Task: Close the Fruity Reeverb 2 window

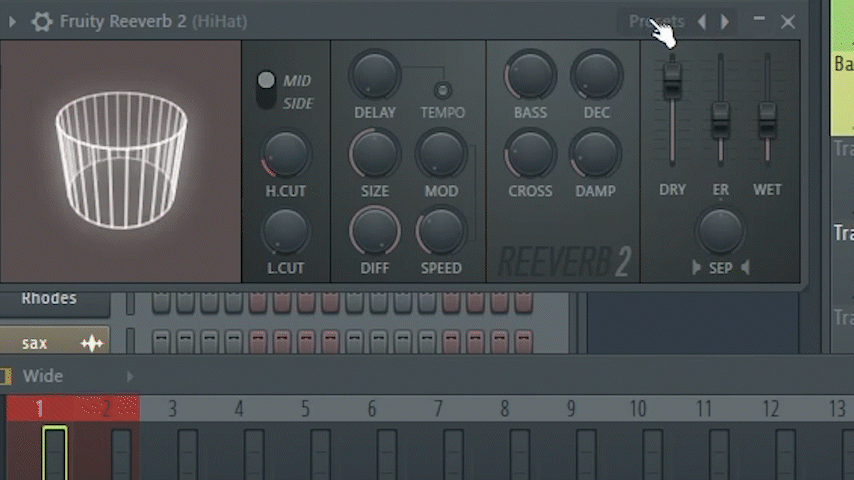Action: coord(788,22)
